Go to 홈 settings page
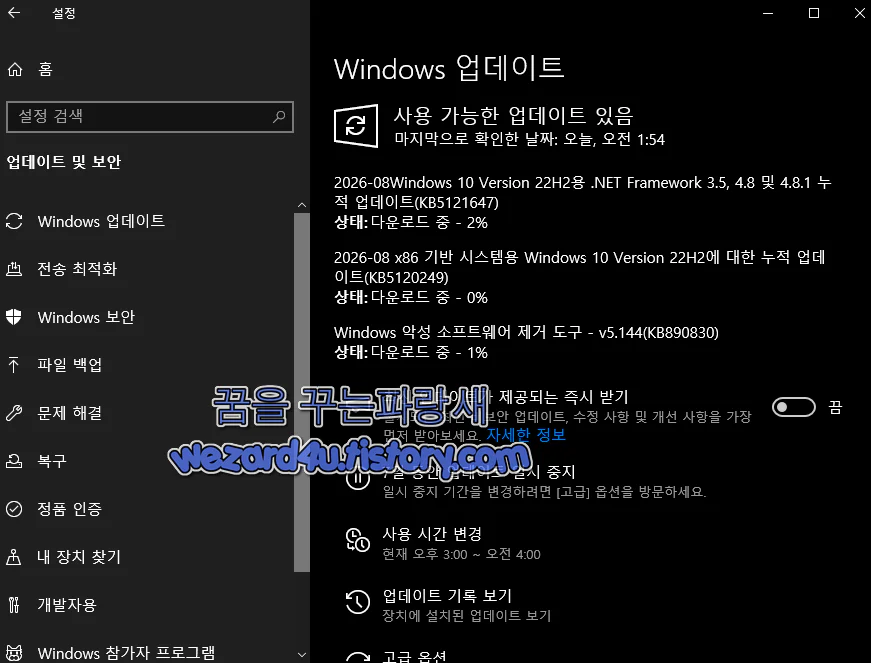The width and height of the screenshot is (871, 663). (x=147, y=69)
